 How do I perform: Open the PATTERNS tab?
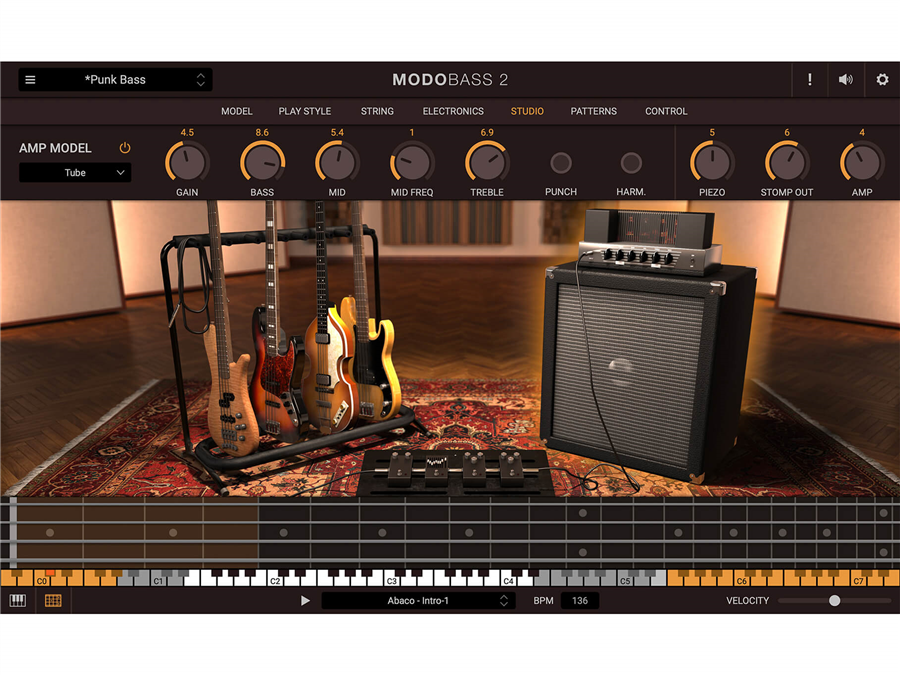(593, 111)
